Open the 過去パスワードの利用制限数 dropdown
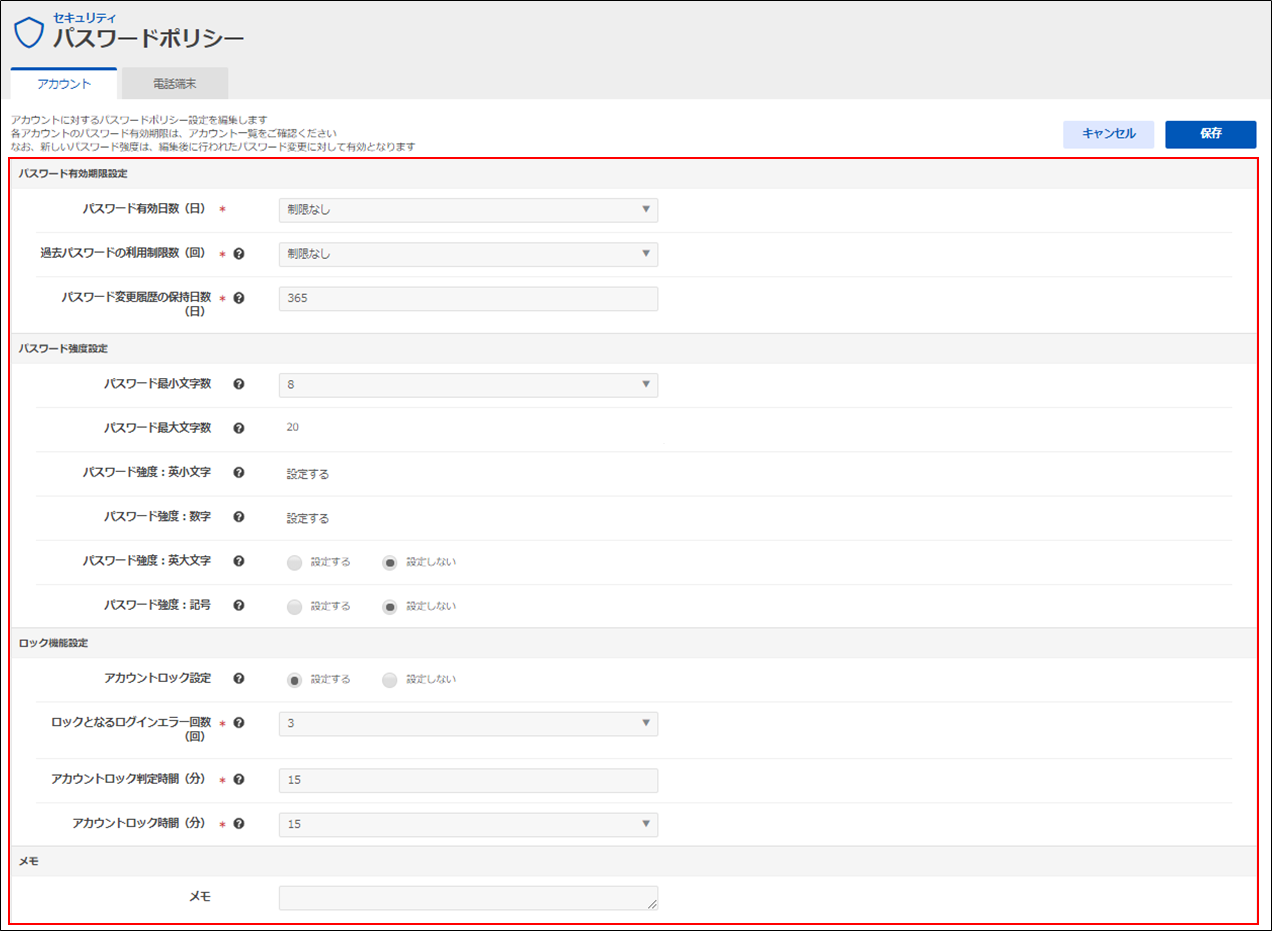 click(468, 254)
